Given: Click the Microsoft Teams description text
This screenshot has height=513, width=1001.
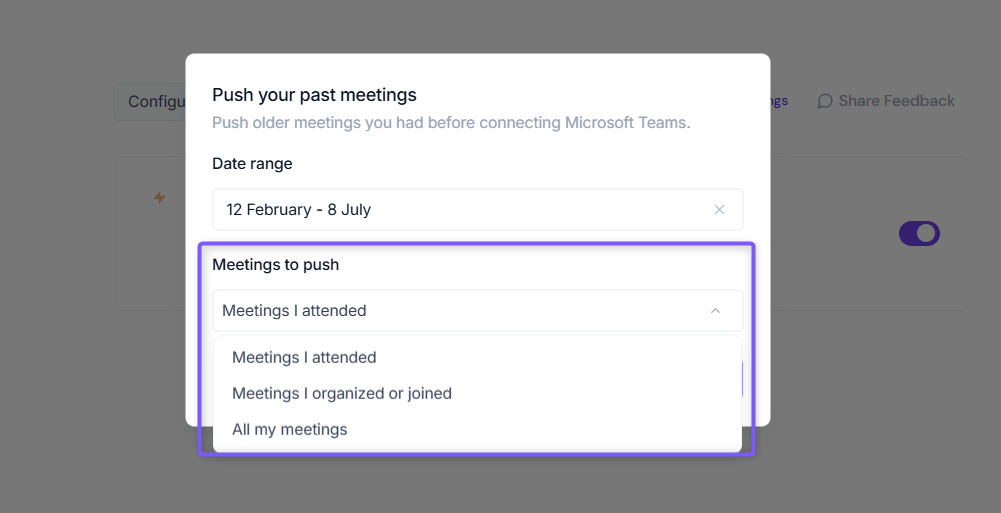Looking at the screenshot, I should [x=451, y=123].
